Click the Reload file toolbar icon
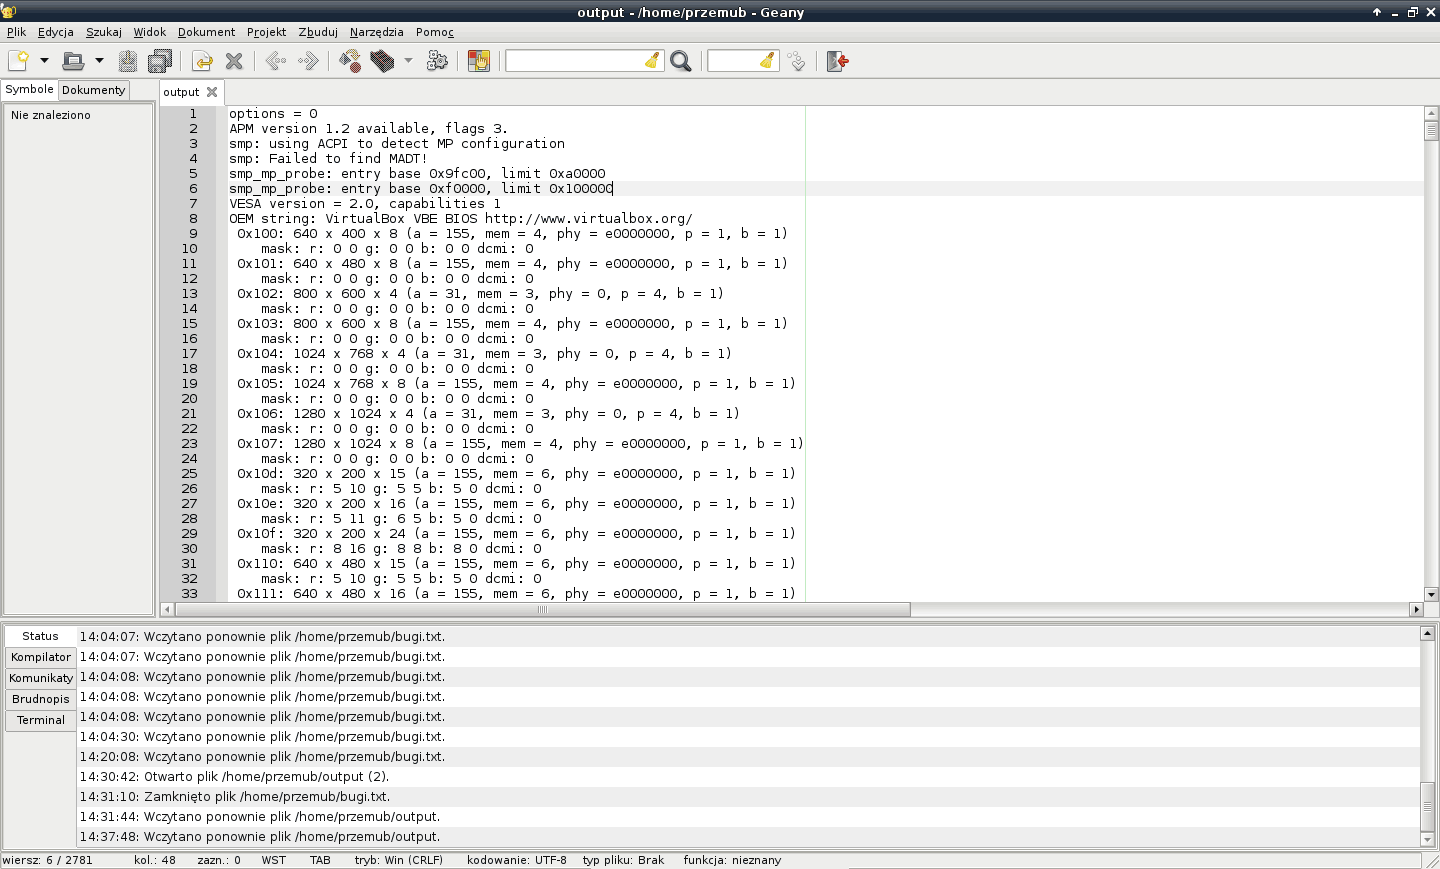The height and width of the screenshot is (869, 1440). tap(202, 61)
